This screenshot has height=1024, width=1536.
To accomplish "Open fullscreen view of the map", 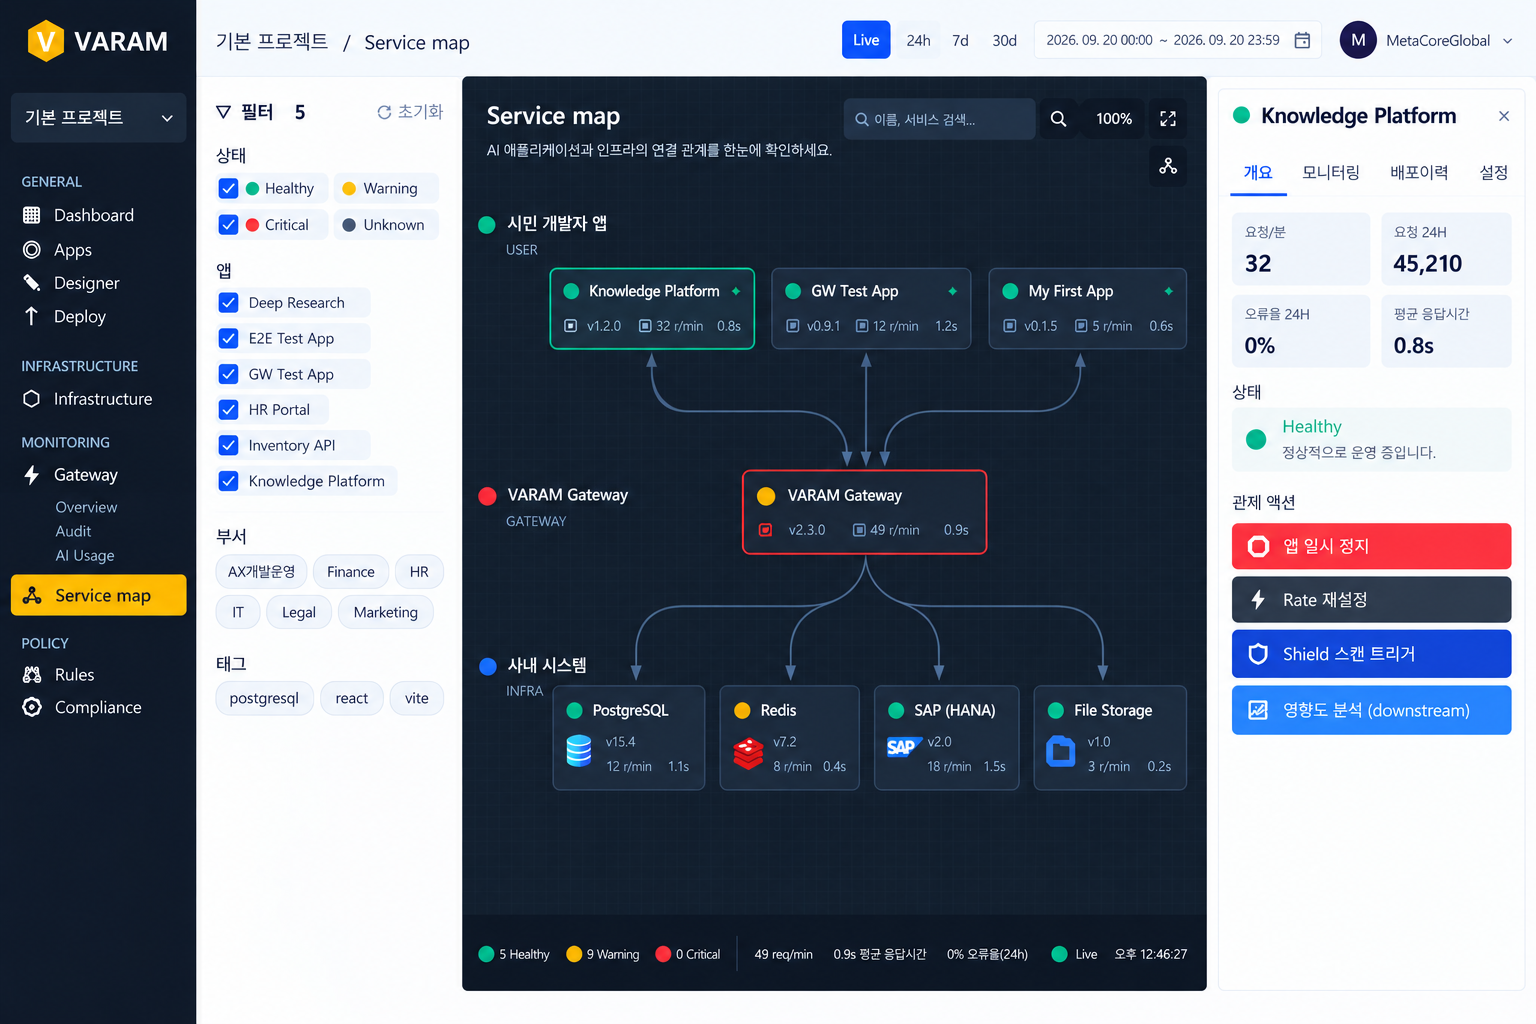I will click(1167, 119).
